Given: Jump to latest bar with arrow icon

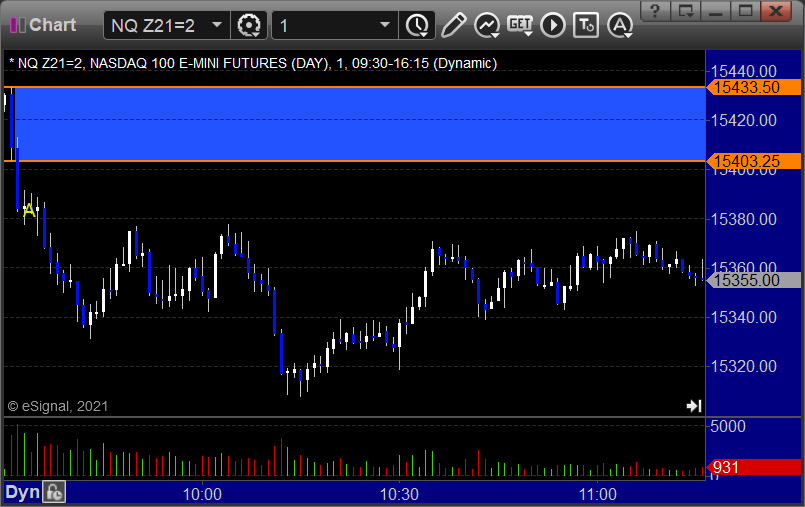Looking at the screenshot, I should 694,406.
